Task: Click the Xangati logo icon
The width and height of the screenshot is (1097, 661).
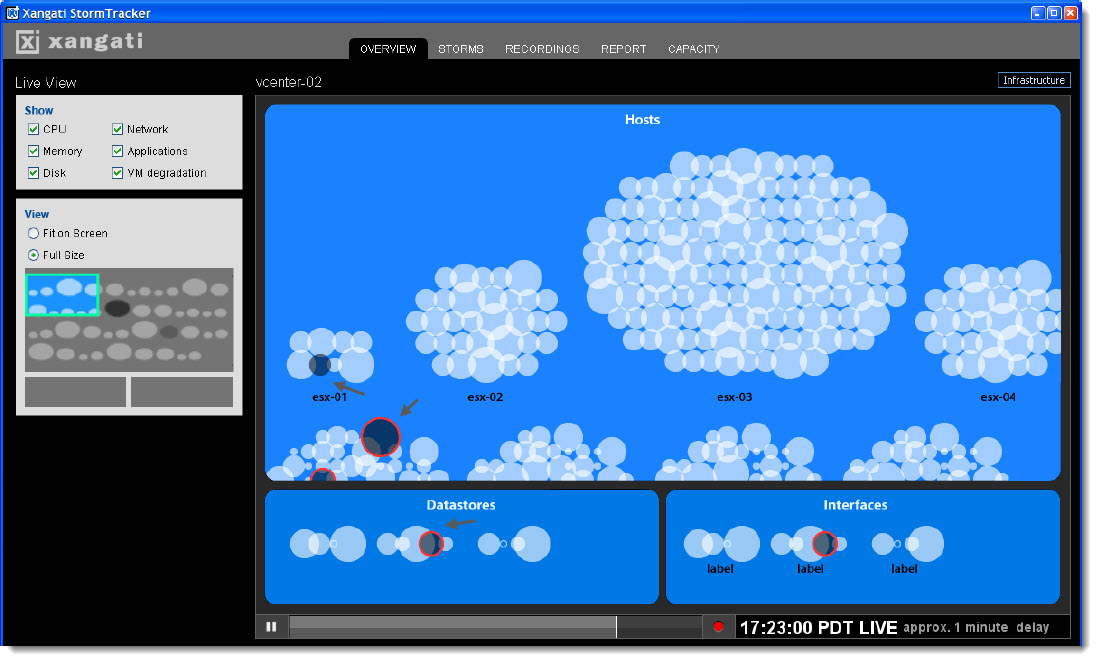Action: point(27,42)
